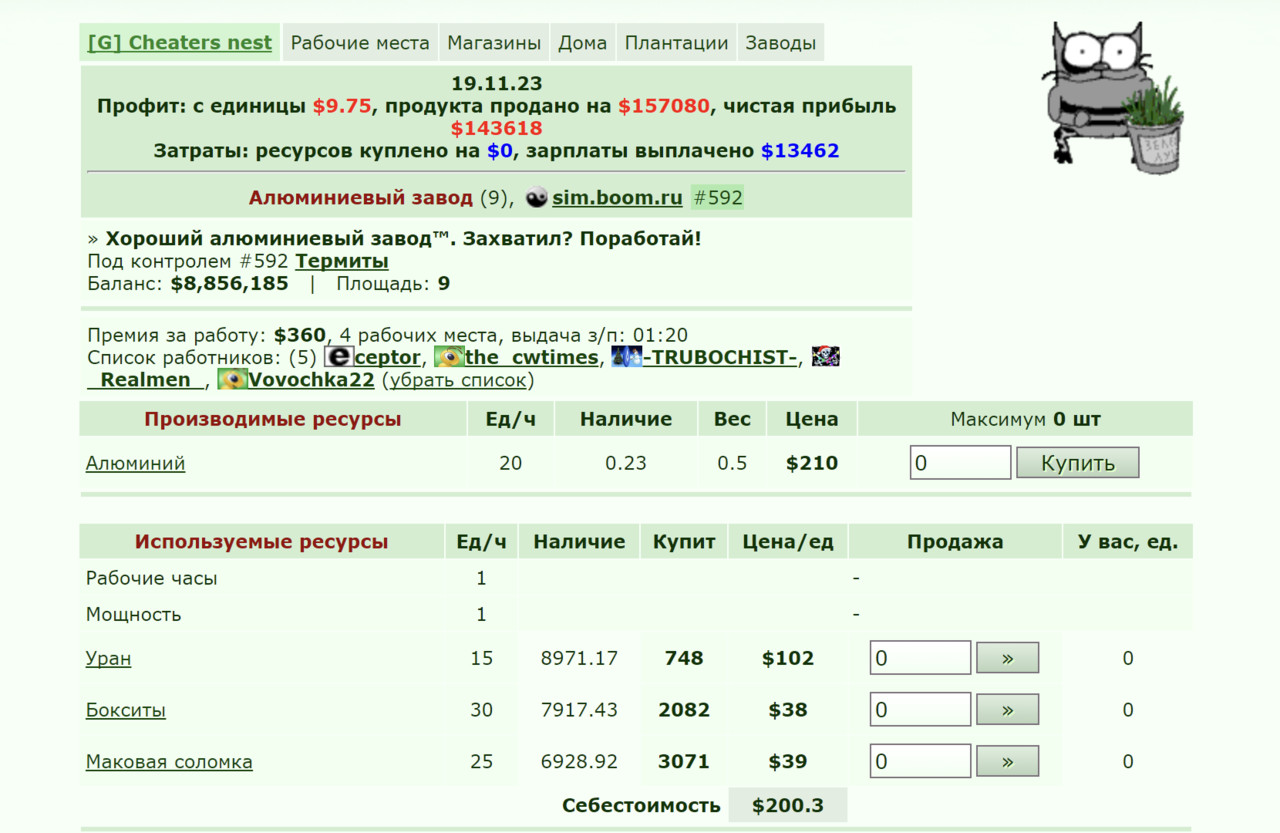Click the Маковая соломка price $39
This screenshot has height=833, width=1280.
pyautogui.click(x=788, y=763)
